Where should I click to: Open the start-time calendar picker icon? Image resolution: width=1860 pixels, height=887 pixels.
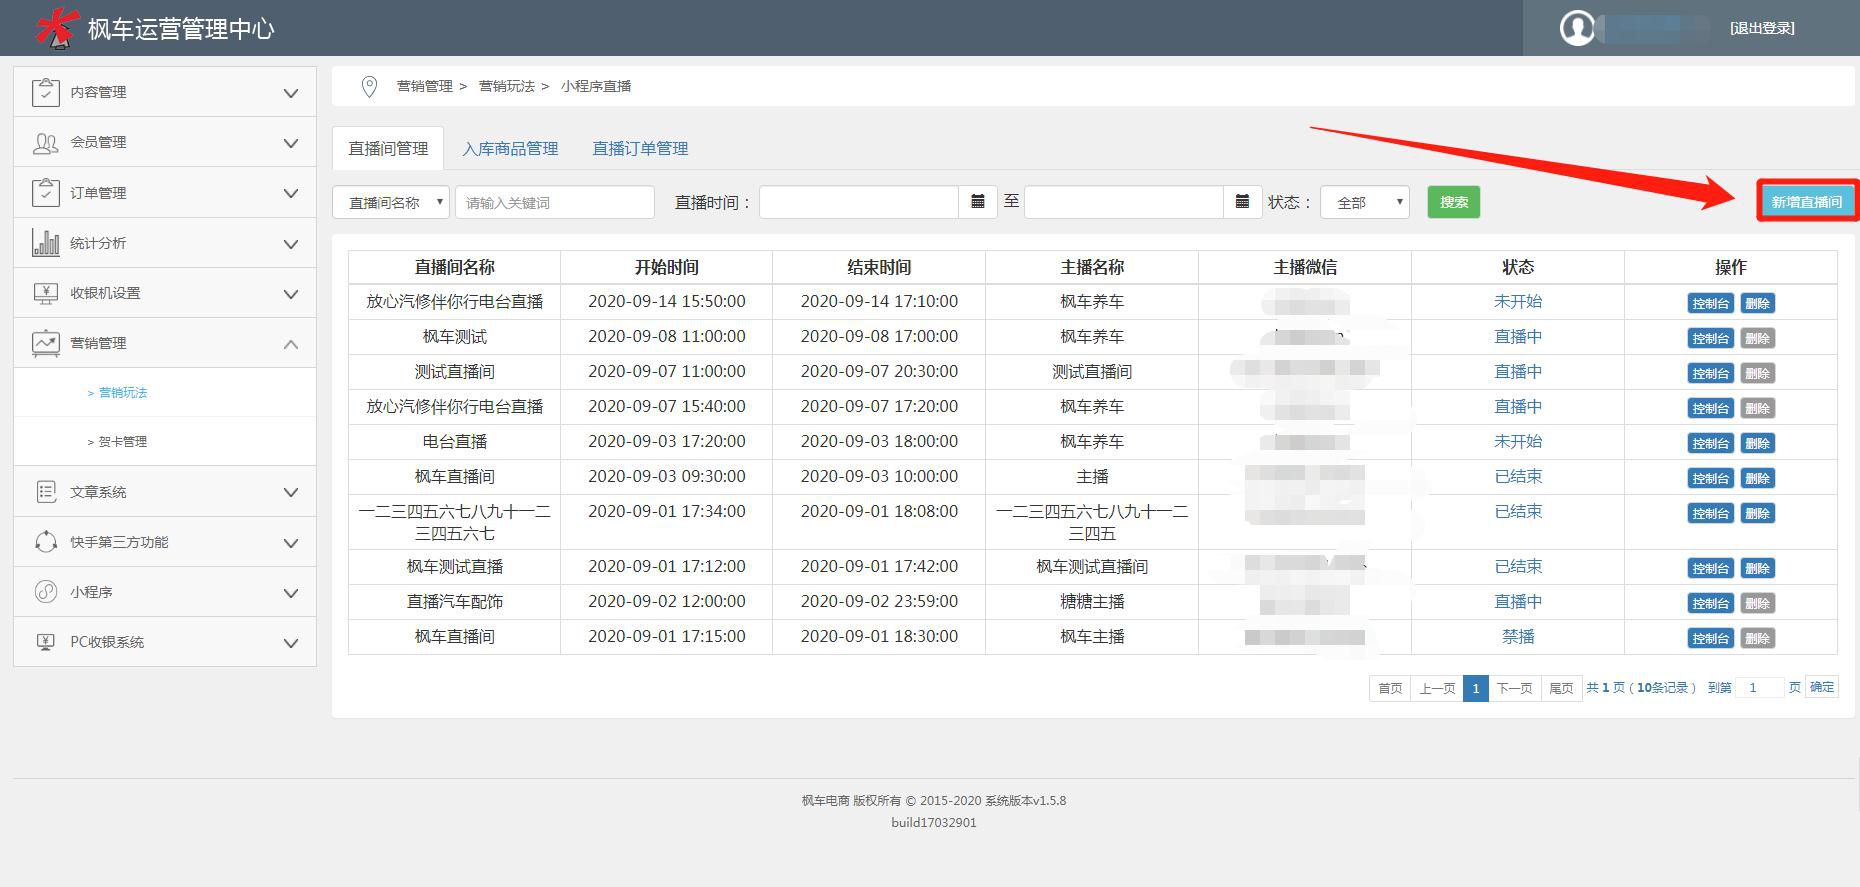coord(978,202)
